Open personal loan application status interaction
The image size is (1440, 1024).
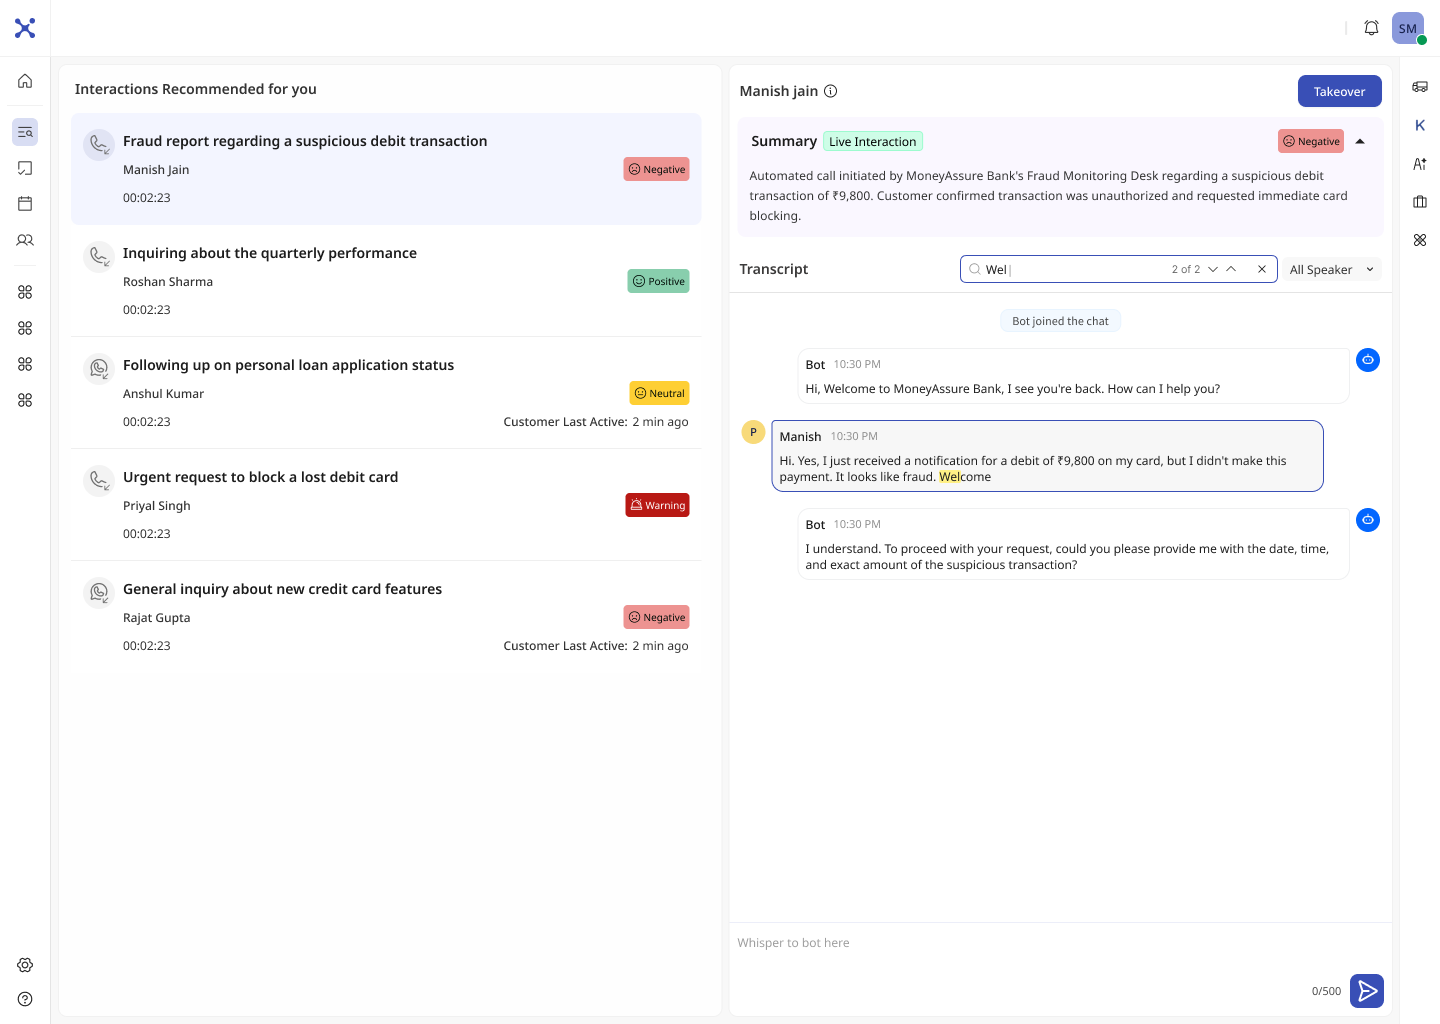386,393
